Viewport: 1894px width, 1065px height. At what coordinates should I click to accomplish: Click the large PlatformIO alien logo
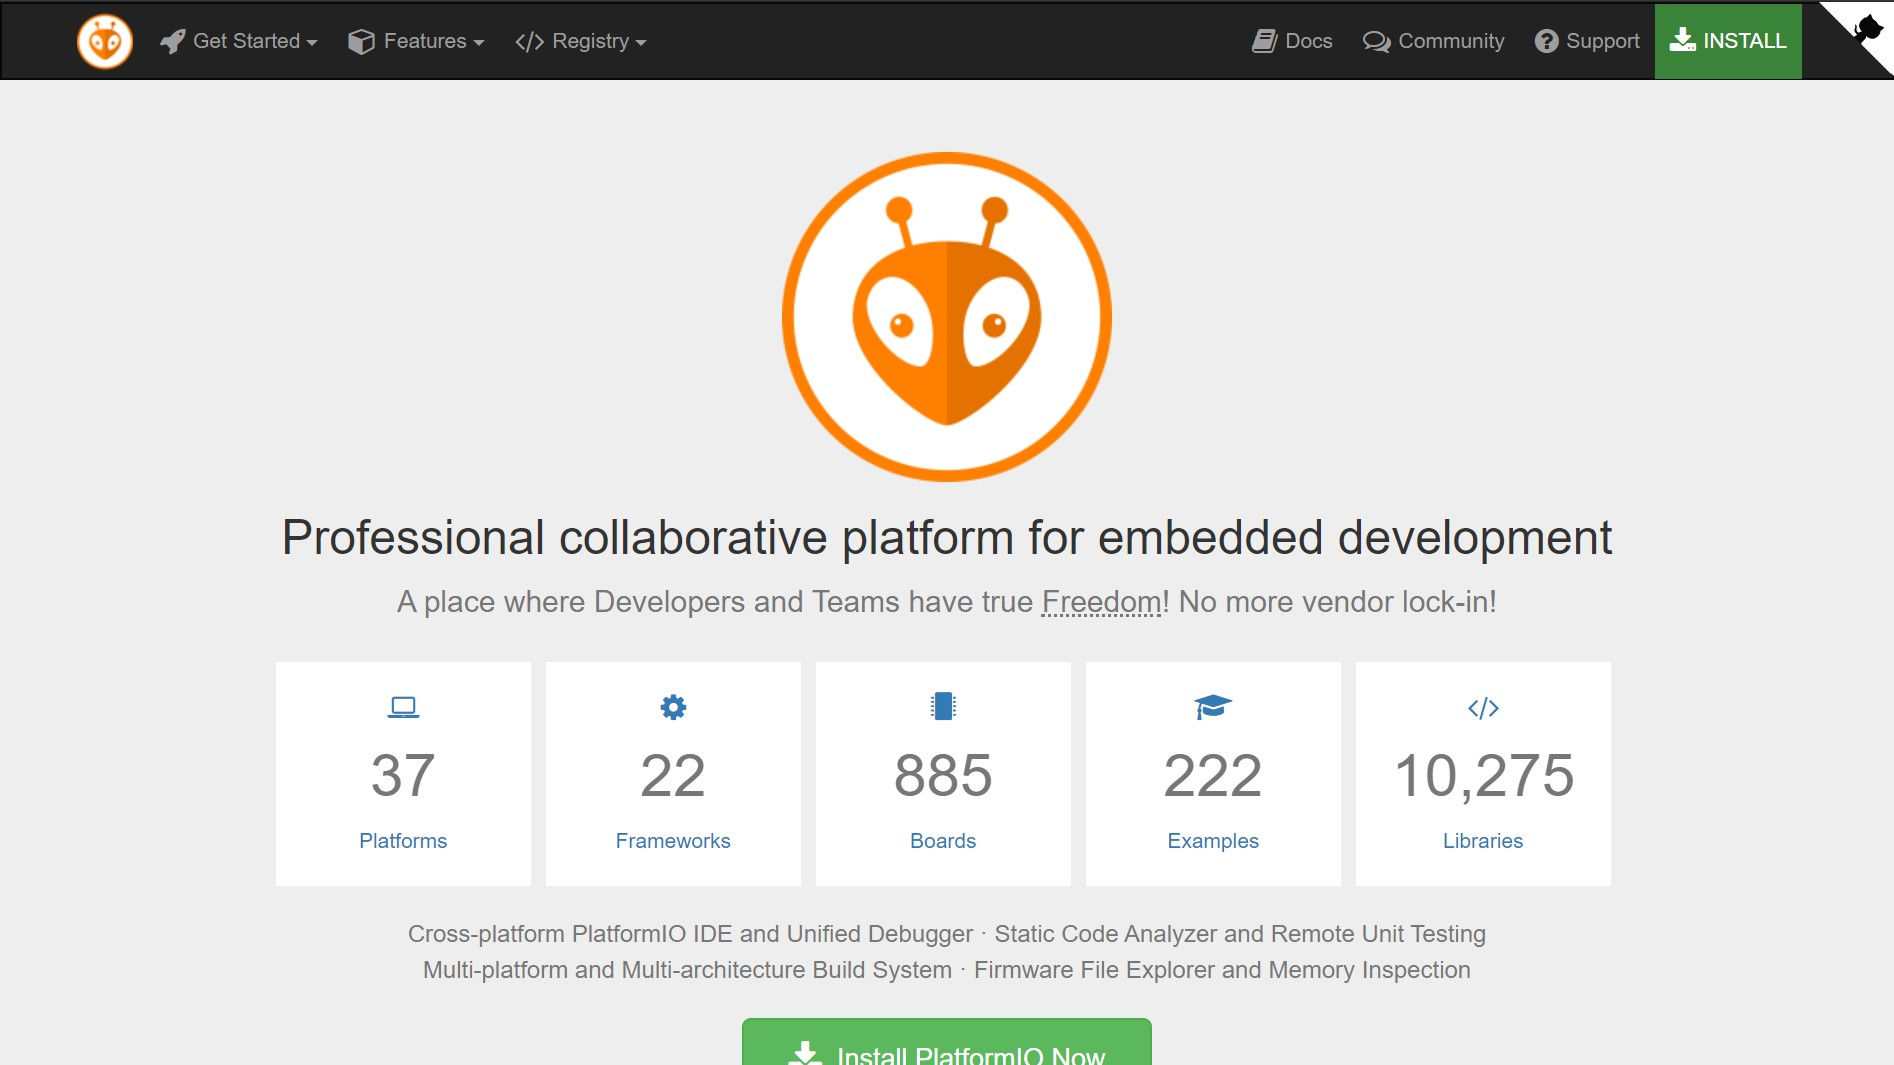point(946,317)
